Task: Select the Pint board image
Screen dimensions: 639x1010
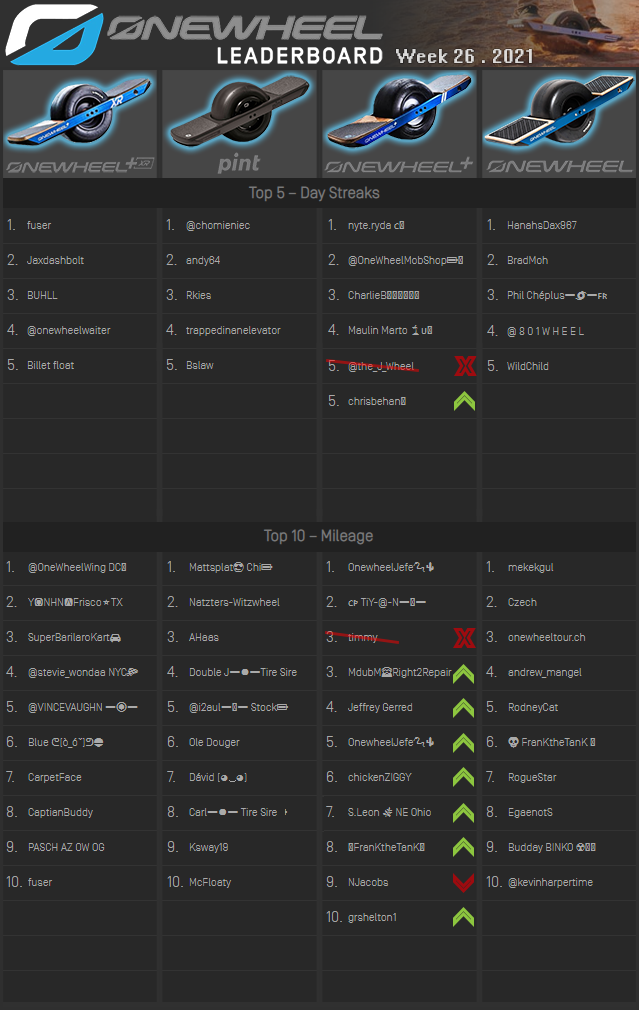Action: pos(239,123)
